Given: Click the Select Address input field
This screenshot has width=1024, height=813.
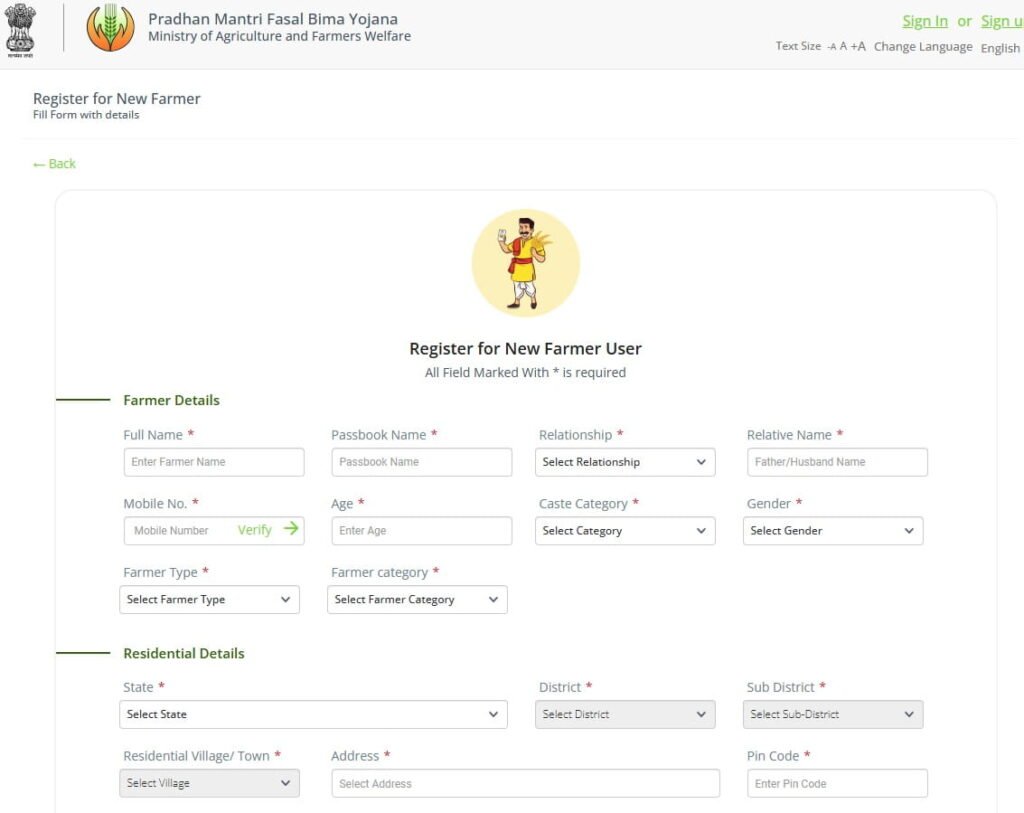Looking at the screenshot, I should [x=525, y=783].
